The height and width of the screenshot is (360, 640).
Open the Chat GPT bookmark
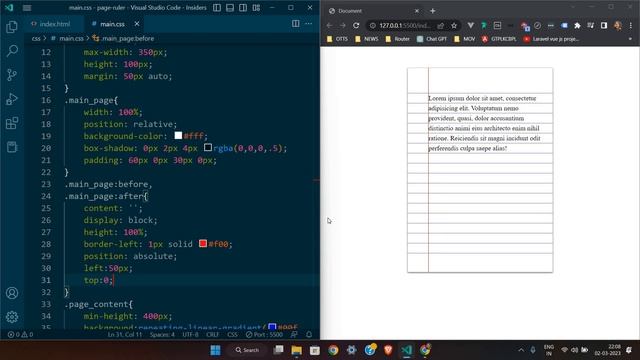[x=431, y=39]
